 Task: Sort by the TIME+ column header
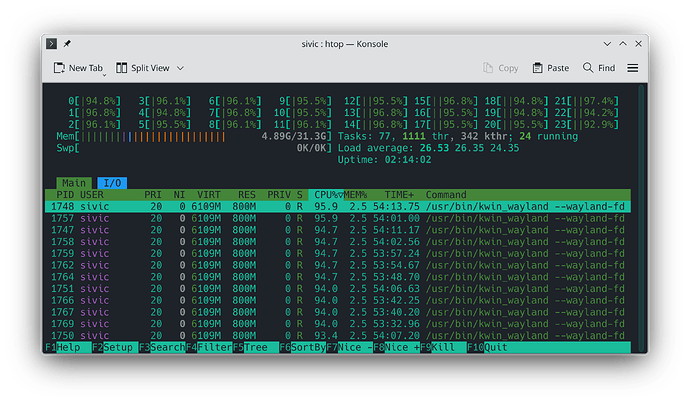pyautogui.click(x=399, y=194)
